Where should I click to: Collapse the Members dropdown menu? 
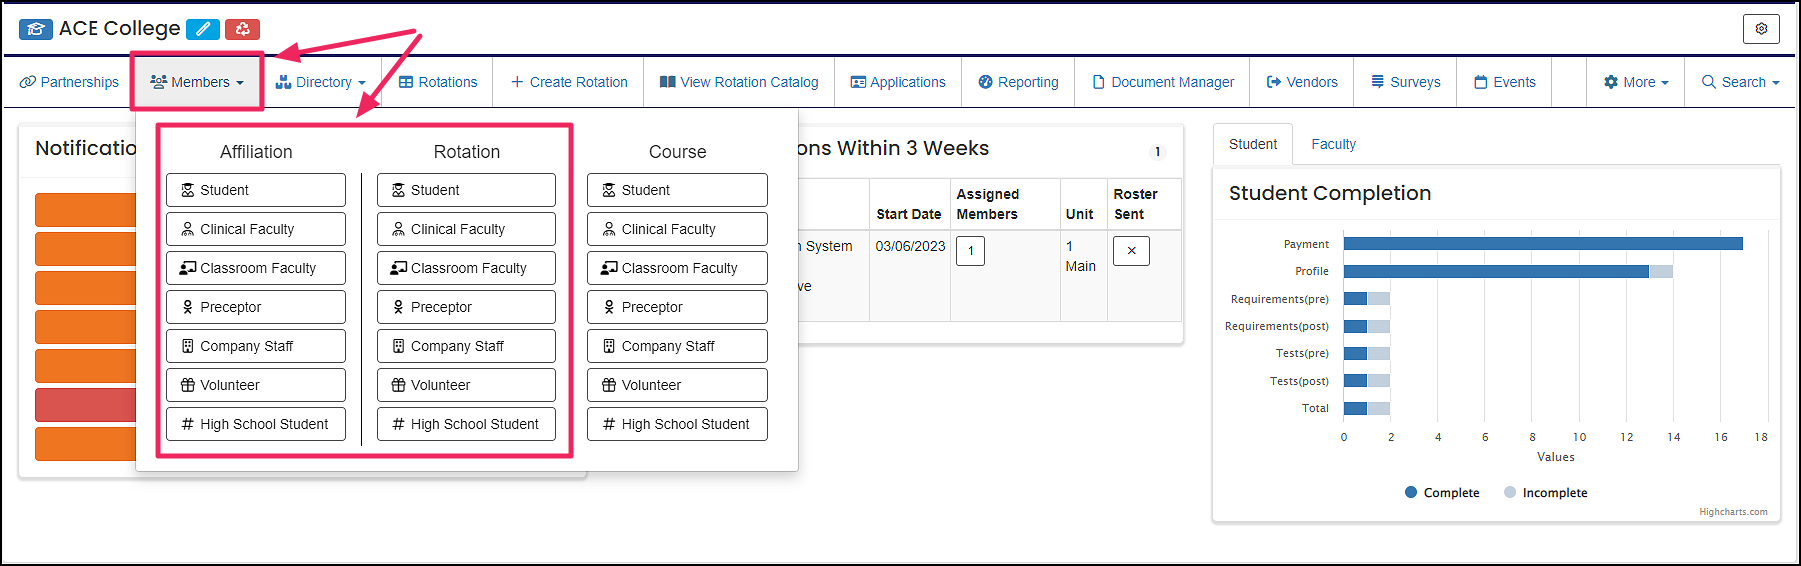(x=197, y=82)
